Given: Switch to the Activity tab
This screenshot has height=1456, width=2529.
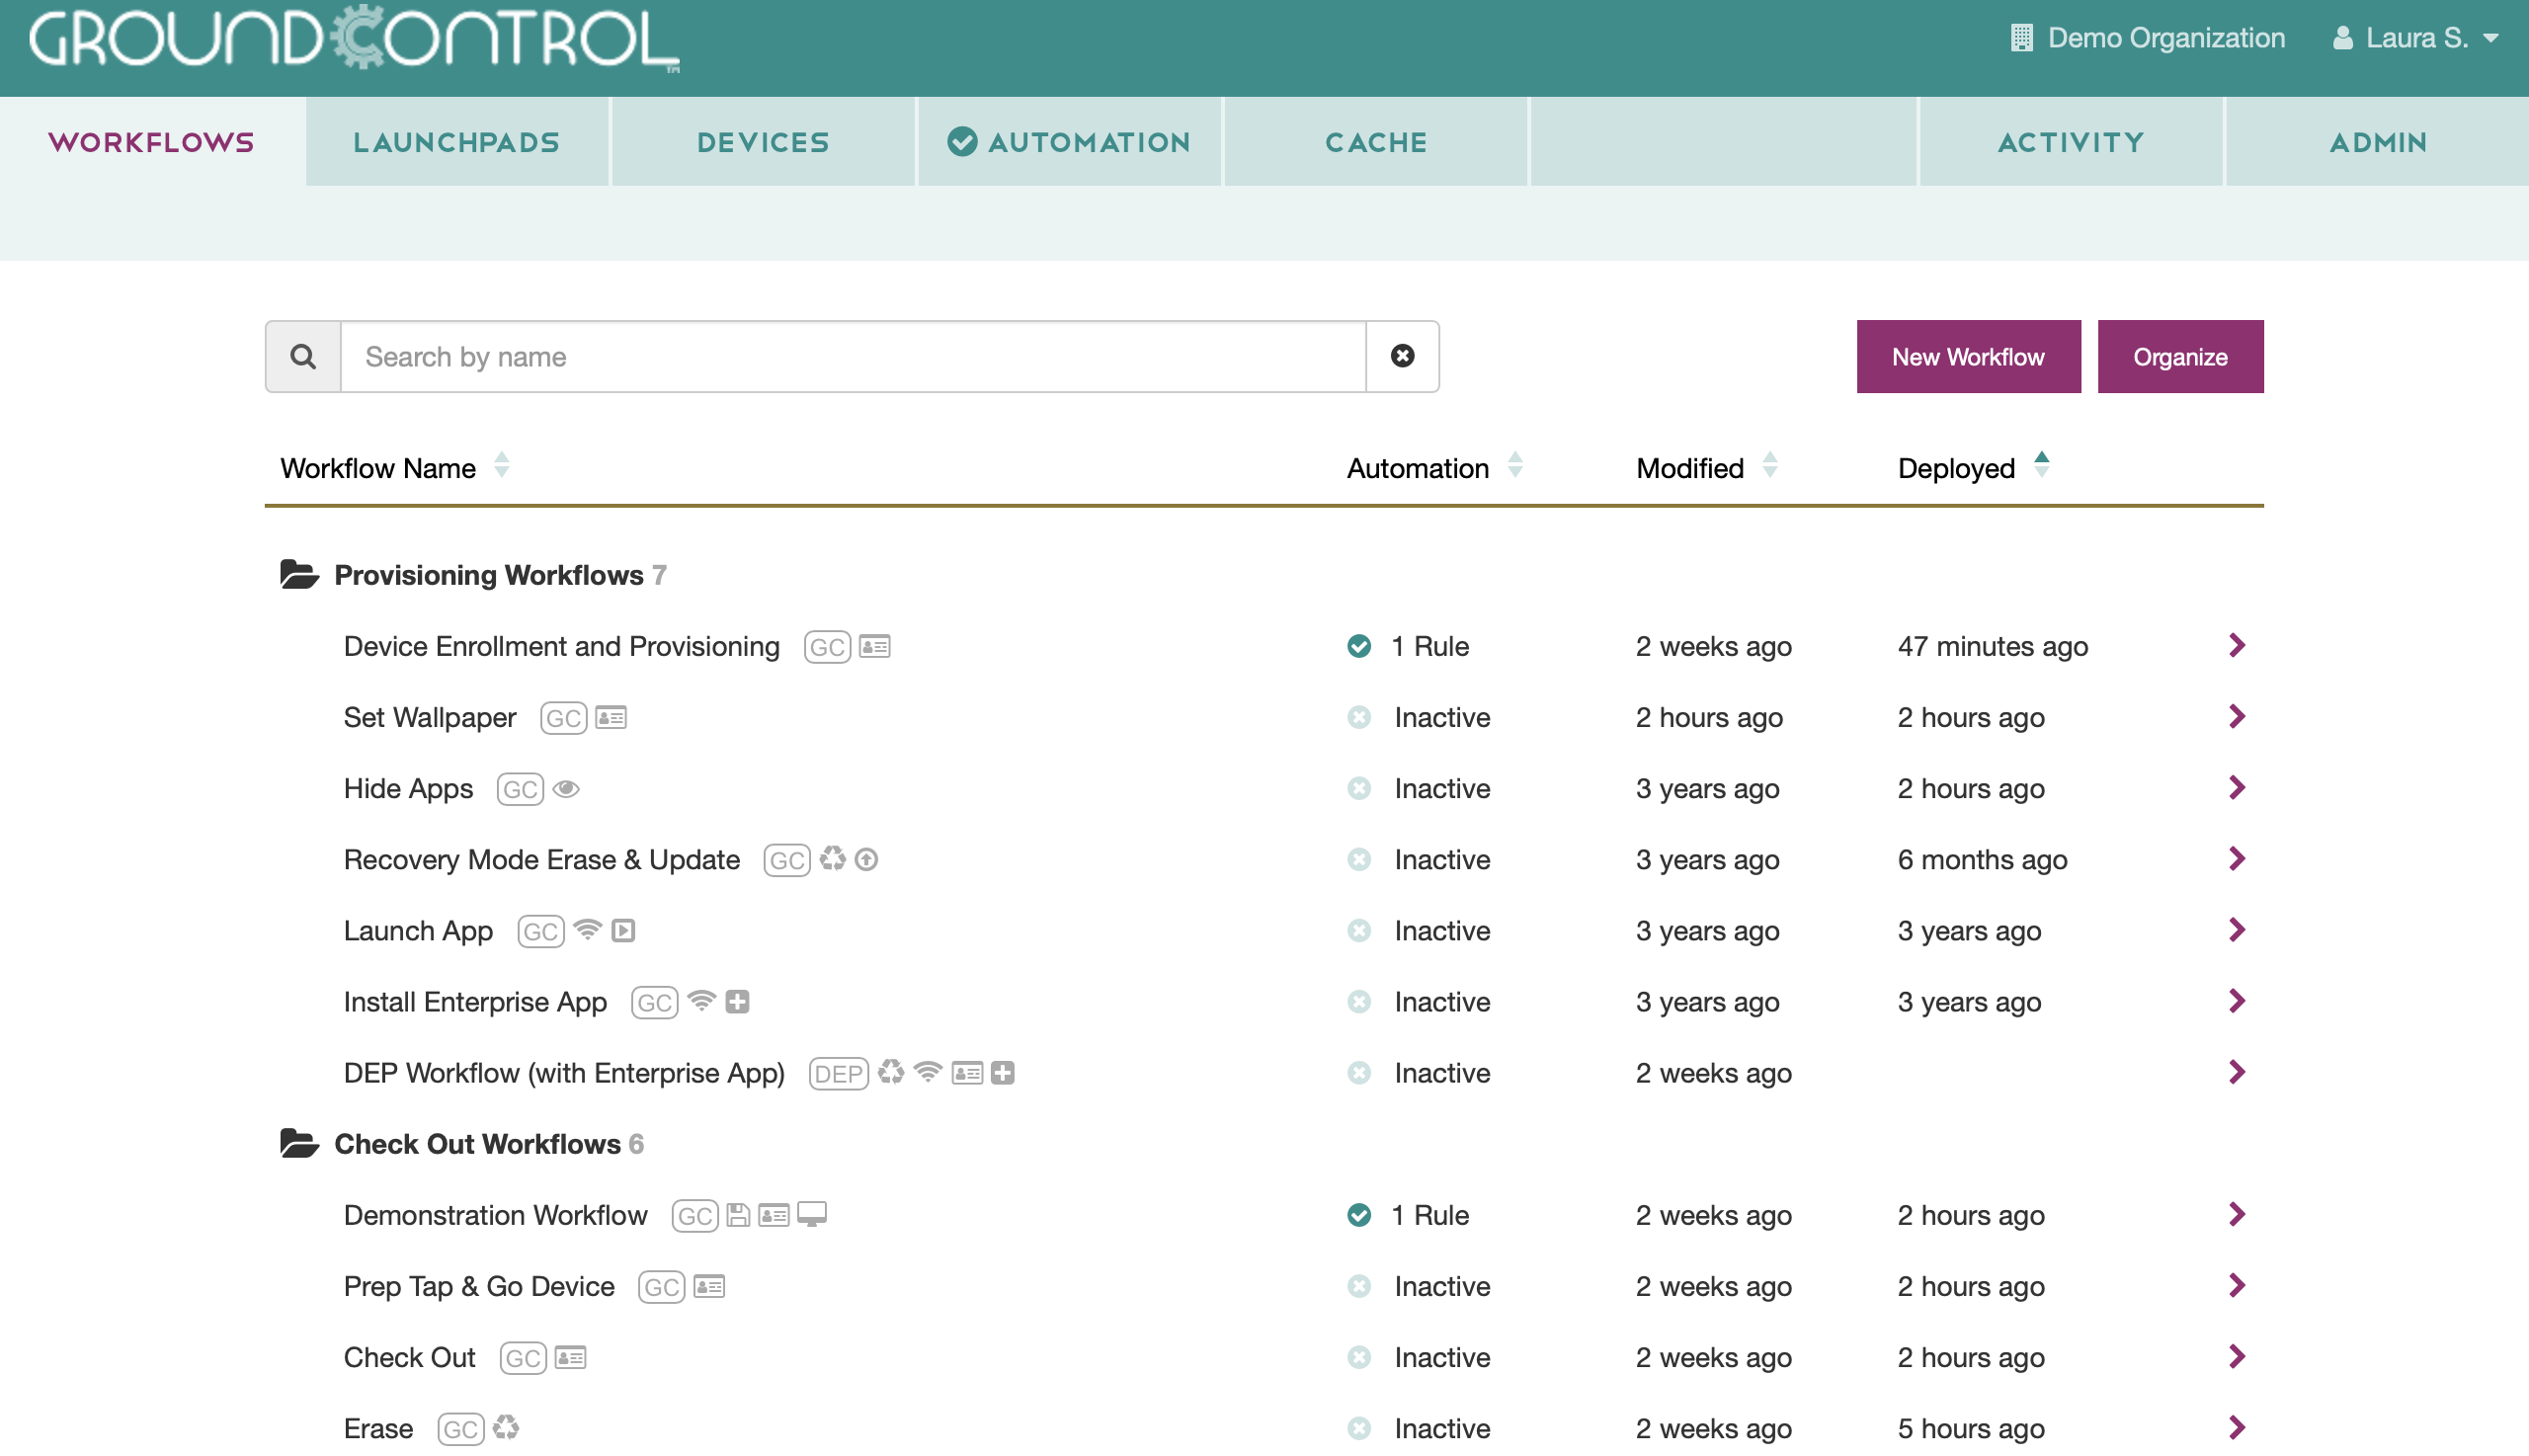Looking at the screenshot, I should [x=2071, y=142].
